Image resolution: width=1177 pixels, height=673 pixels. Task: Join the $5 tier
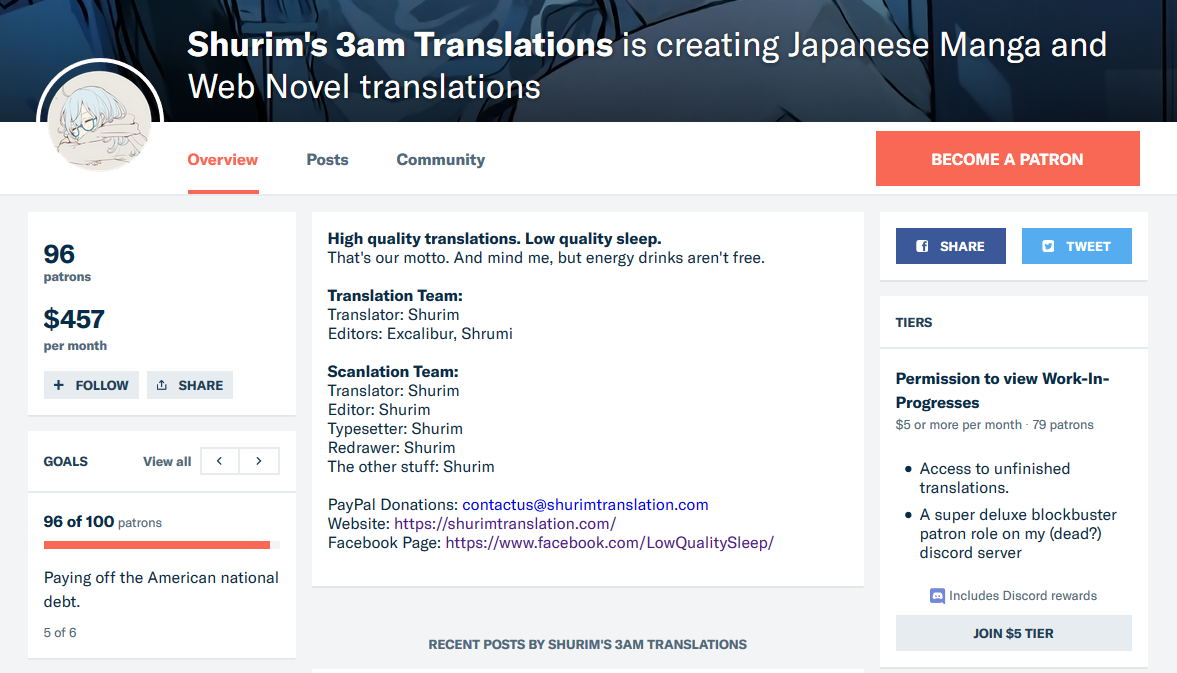click(1013, 633)
